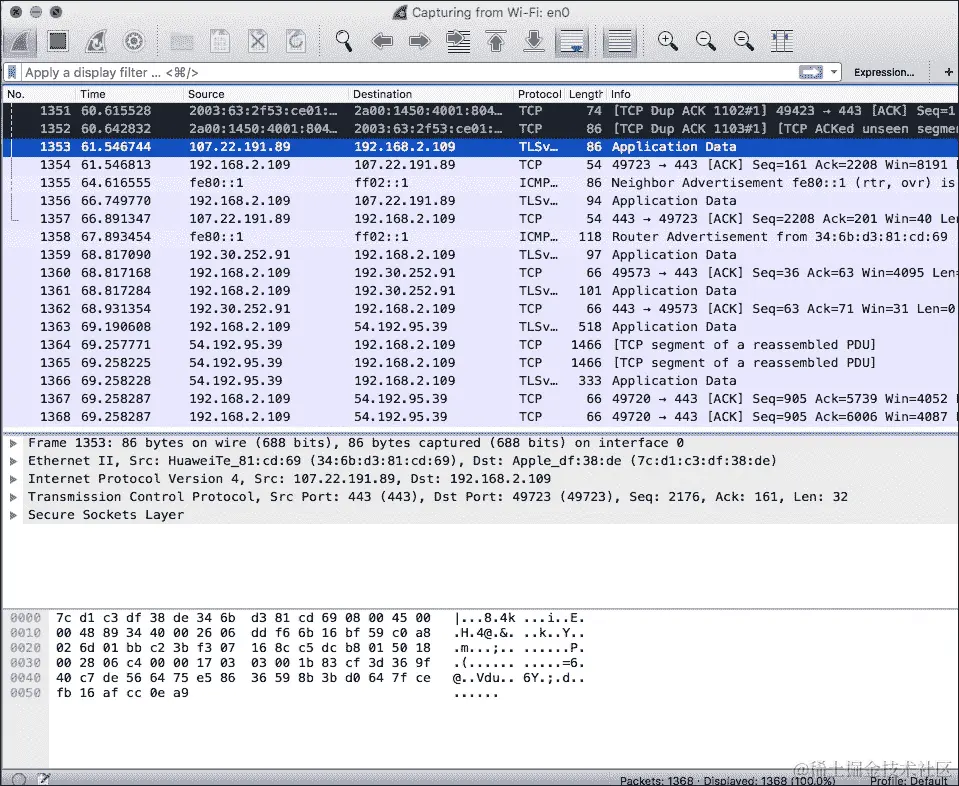Viewport: 959px width, 786px height.
Task: Toggle auto-scroll during live capture
Action: point(571,41)
